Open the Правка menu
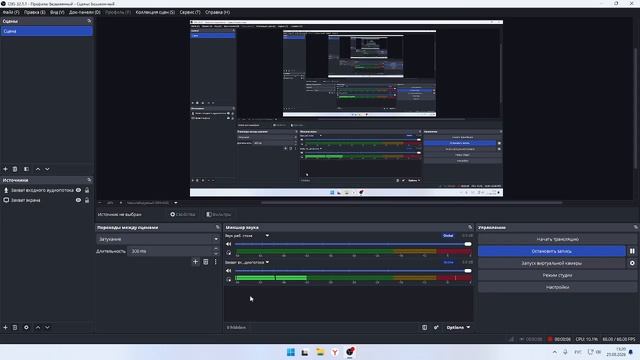The height and width of the screenshot is (360, 640). pyautogui.click(x=34, y=12)
